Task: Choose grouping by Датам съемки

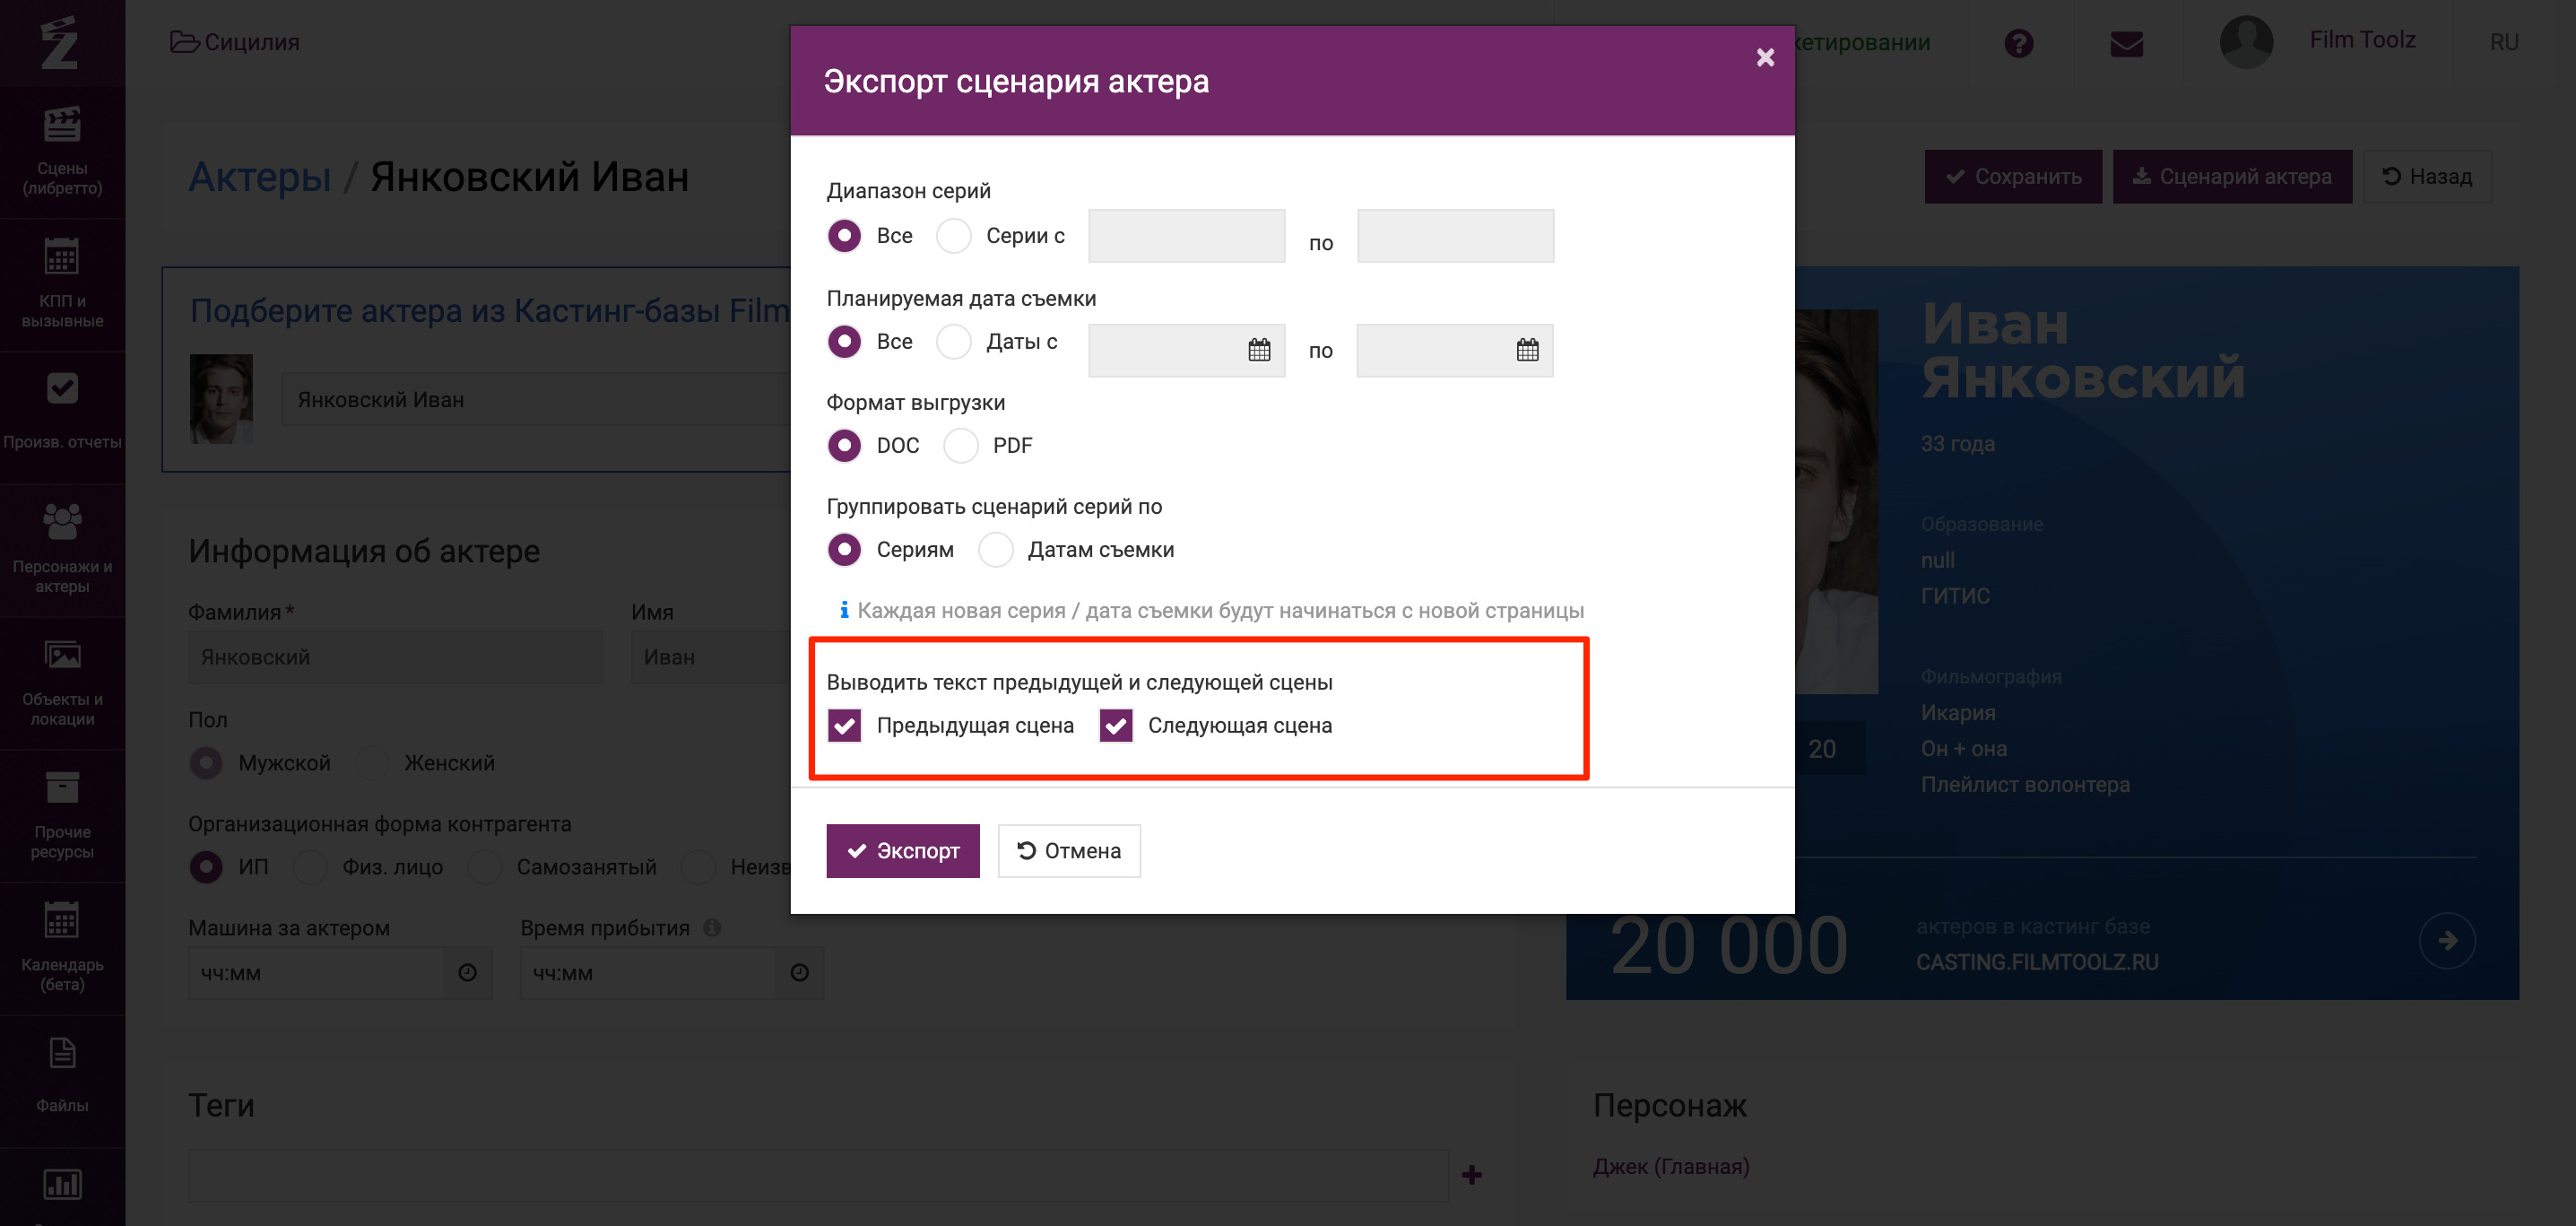Action: coord(996,550)
